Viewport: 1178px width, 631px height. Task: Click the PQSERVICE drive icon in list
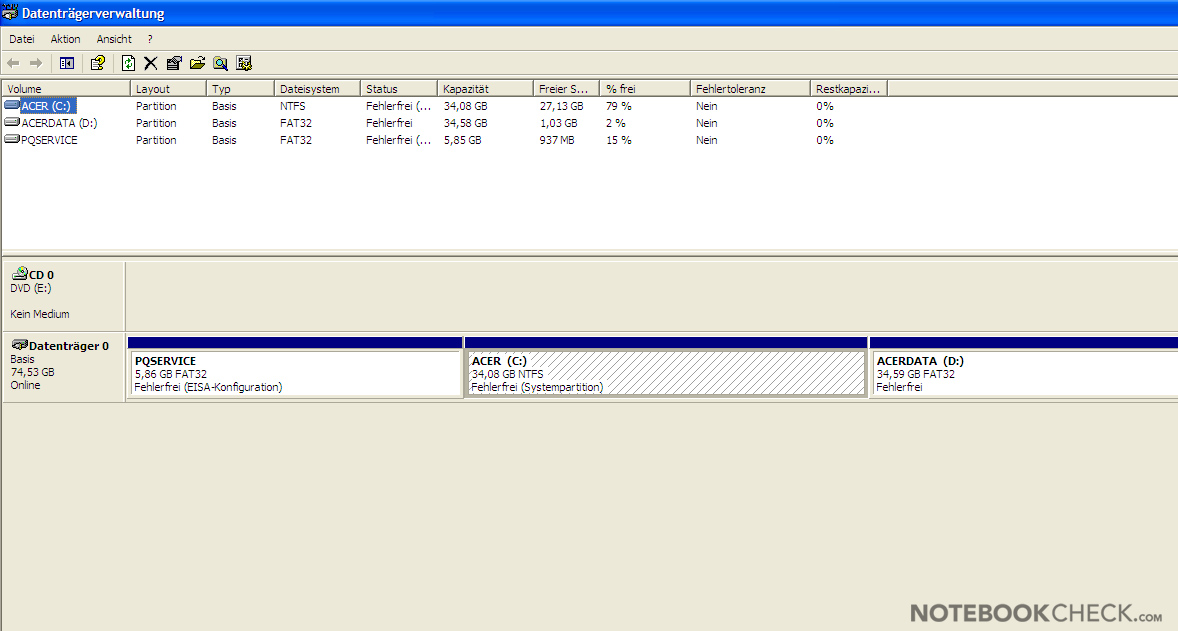pyautogui.click(x=12, y=139)
